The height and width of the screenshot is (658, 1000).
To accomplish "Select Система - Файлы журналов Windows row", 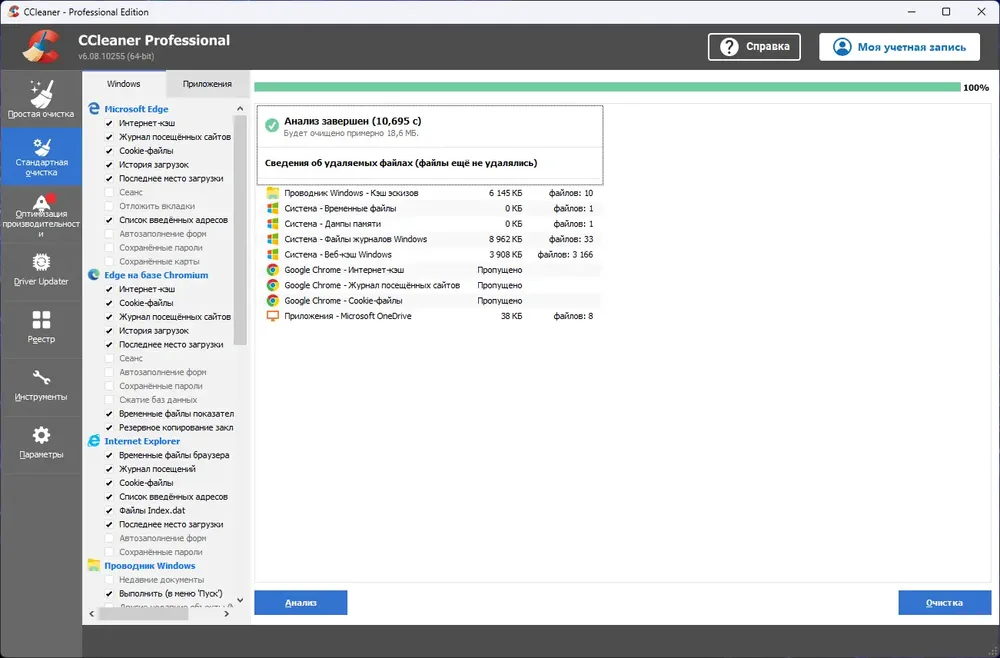I will click(x=429, y=239).
